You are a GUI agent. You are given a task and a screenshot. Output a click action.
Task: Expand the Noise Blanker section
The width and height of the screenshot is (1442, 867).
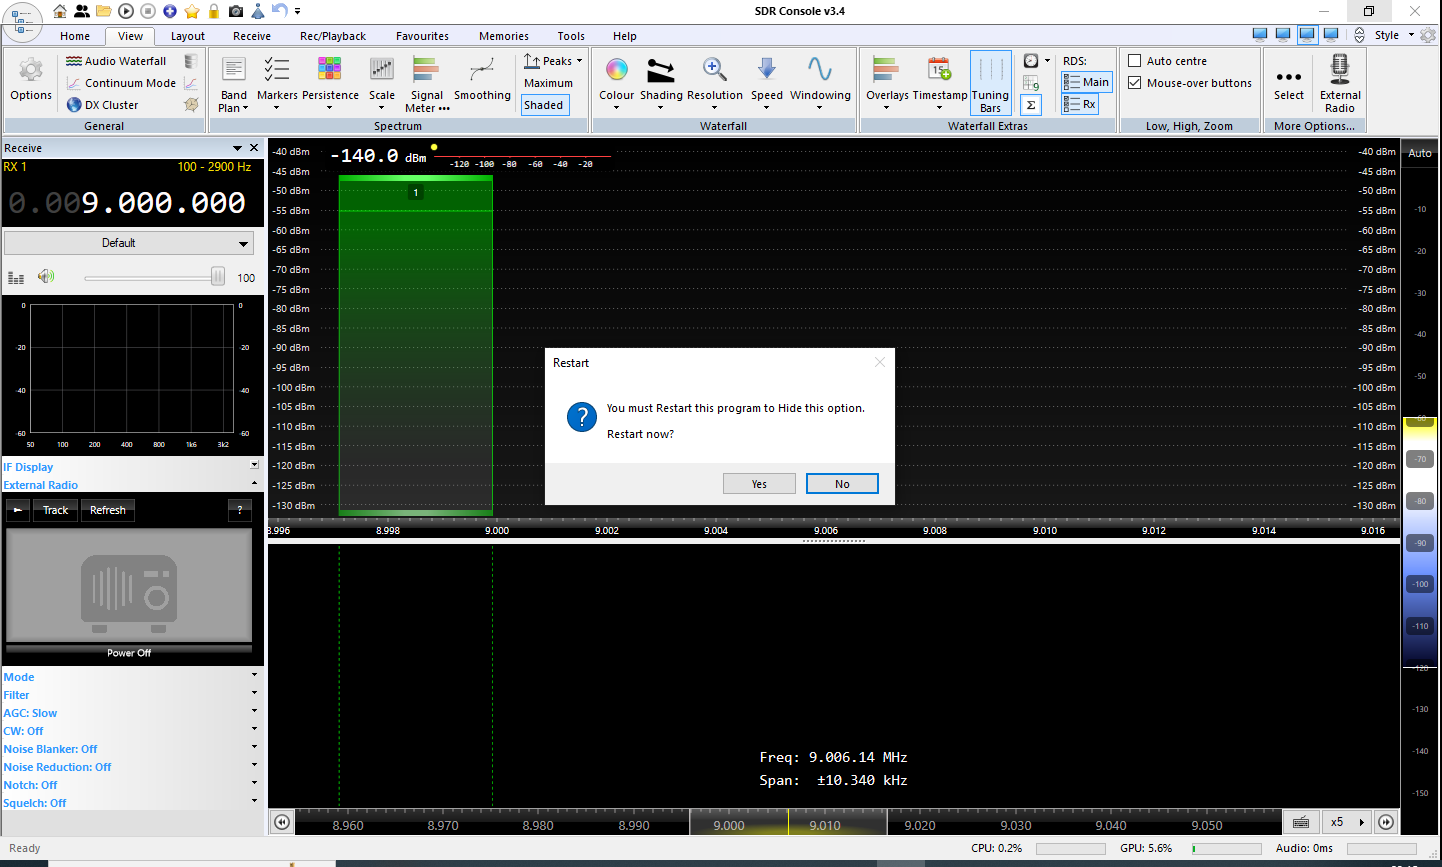pos(254,748)
